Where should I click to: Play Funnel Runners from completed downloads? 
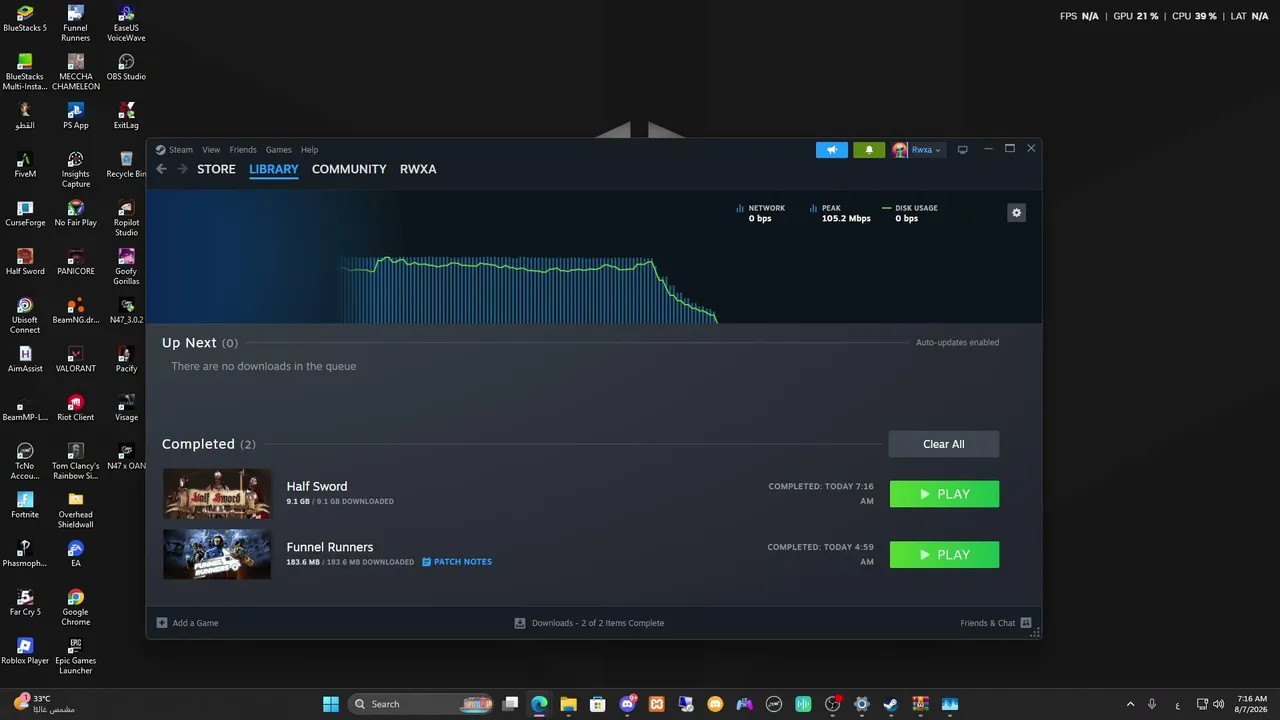click(x=944, y=555)
